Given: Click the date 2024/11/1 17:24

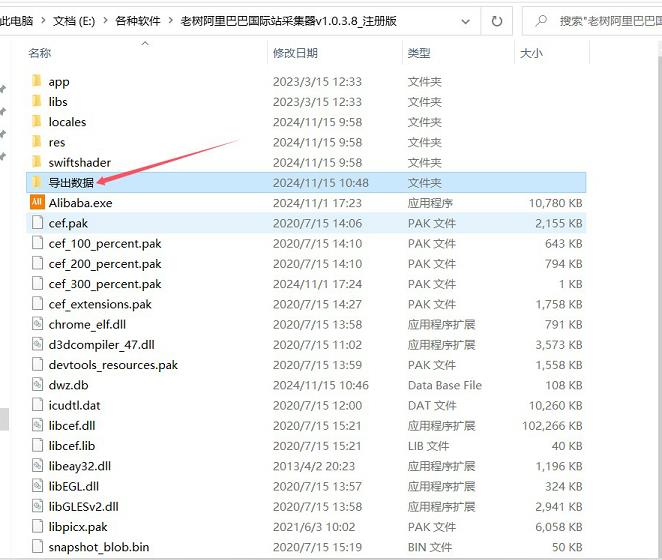Looking at the screenshot, I should [317, 283].
